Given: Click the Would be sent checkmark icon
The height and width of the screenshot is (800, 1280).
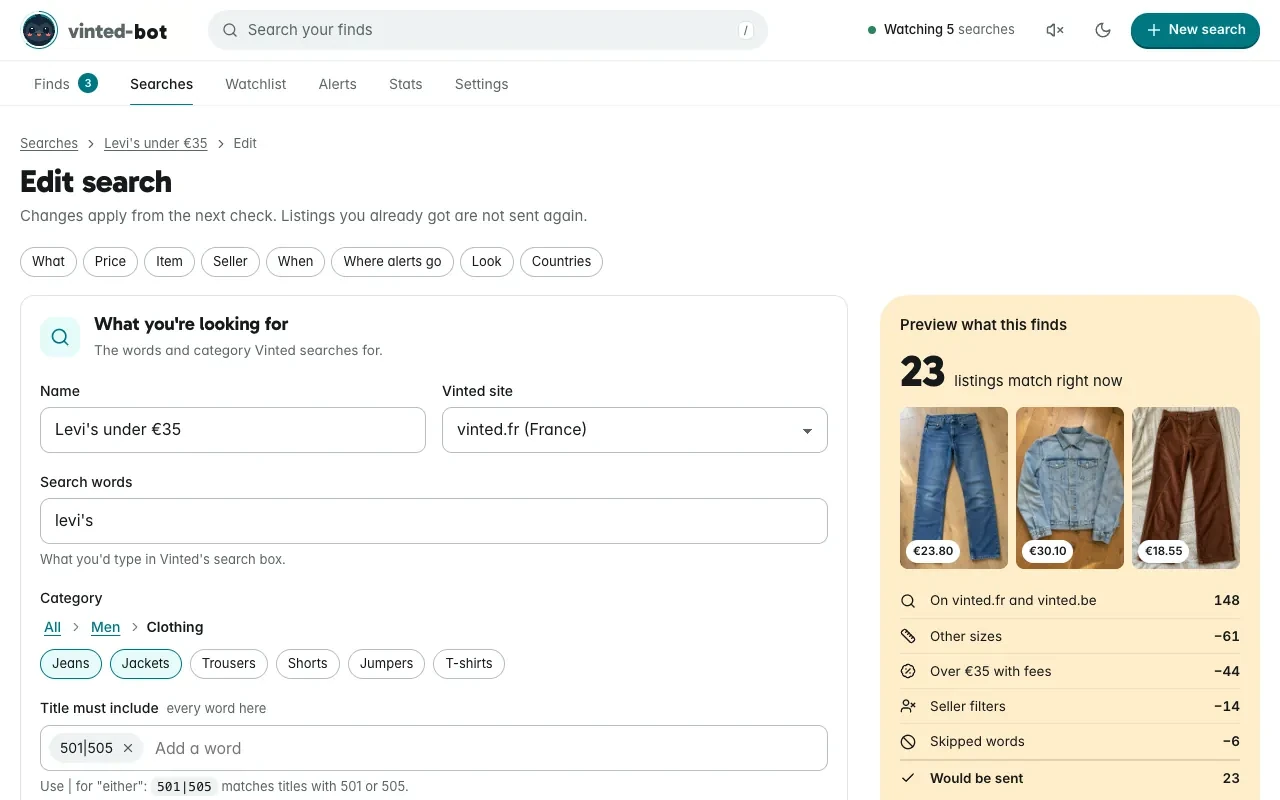Looking at the screenshot, I should pos(908,778).
